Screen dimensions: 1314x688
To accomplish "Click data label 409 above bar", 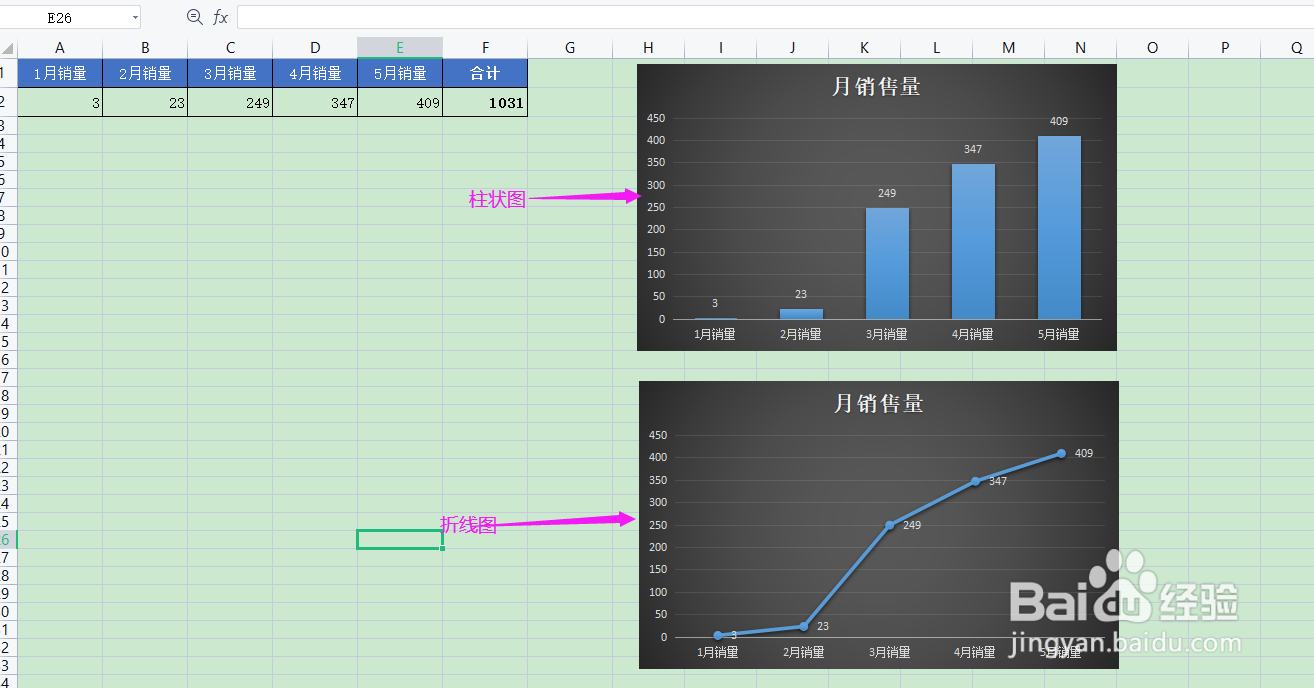I will click(1059, 121).
